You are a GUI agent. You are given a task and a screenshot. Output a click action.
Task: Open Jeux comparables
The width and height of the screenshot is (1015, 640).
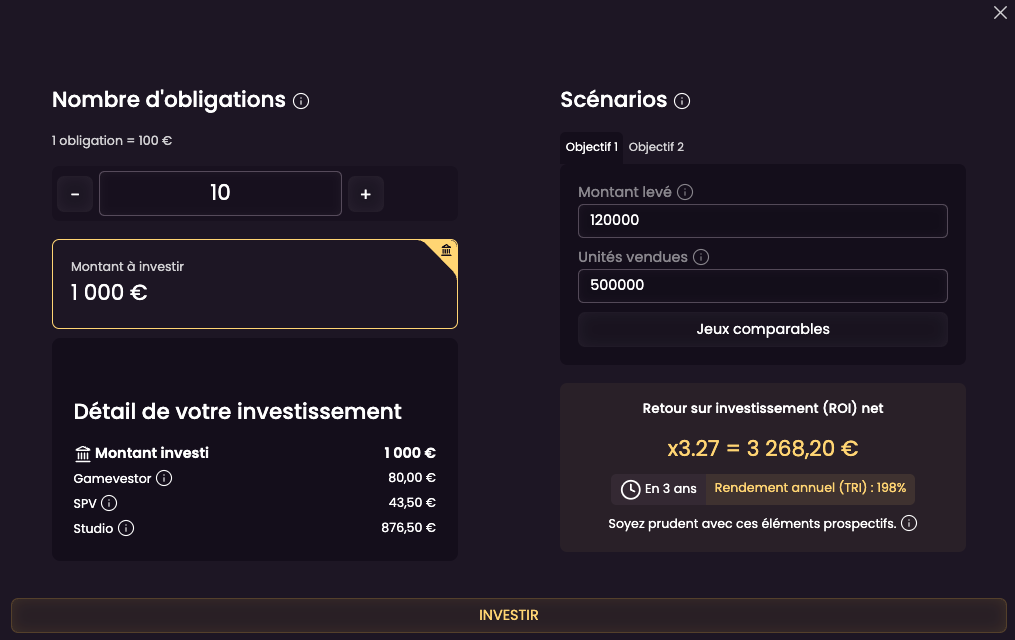click(x=762, y=329)
